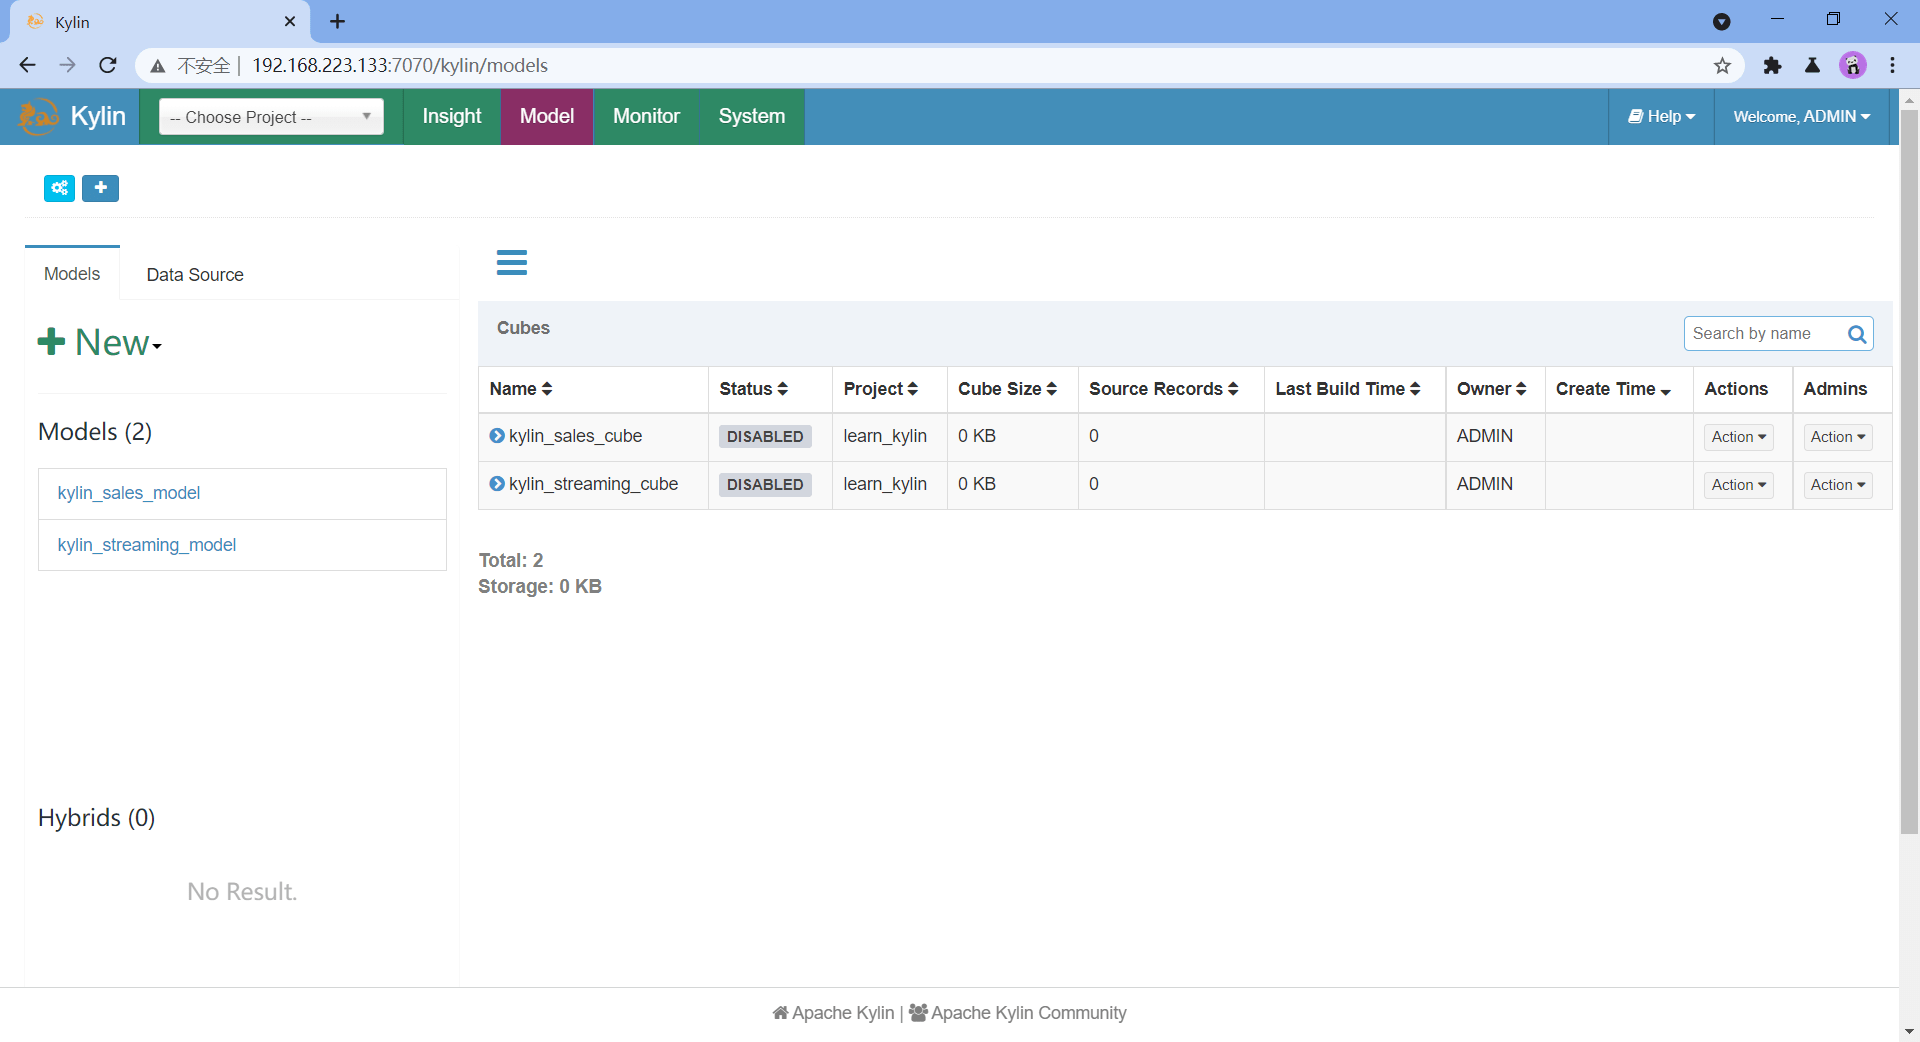Click the kylin_streaming_cube name text
Image resolution: width=1920 pixels, height=1042 pixels.
point(593,484)
